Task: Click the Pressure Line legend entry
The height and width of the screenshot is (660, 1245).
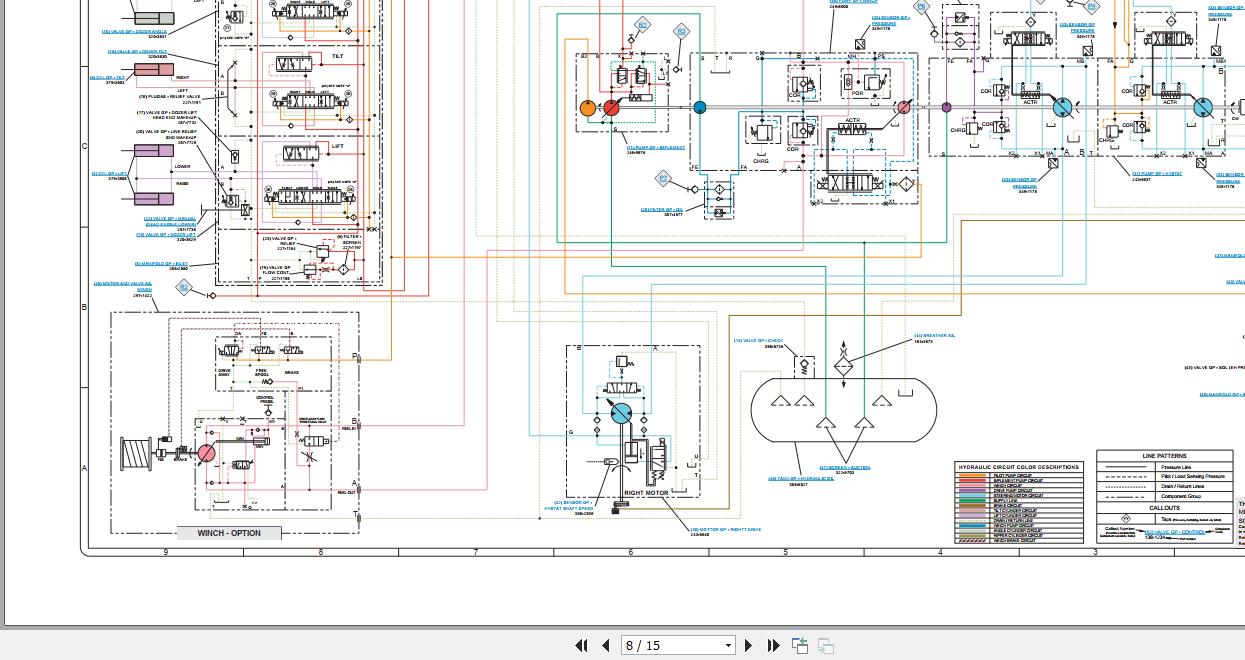Action: (x=1175, y=467)
